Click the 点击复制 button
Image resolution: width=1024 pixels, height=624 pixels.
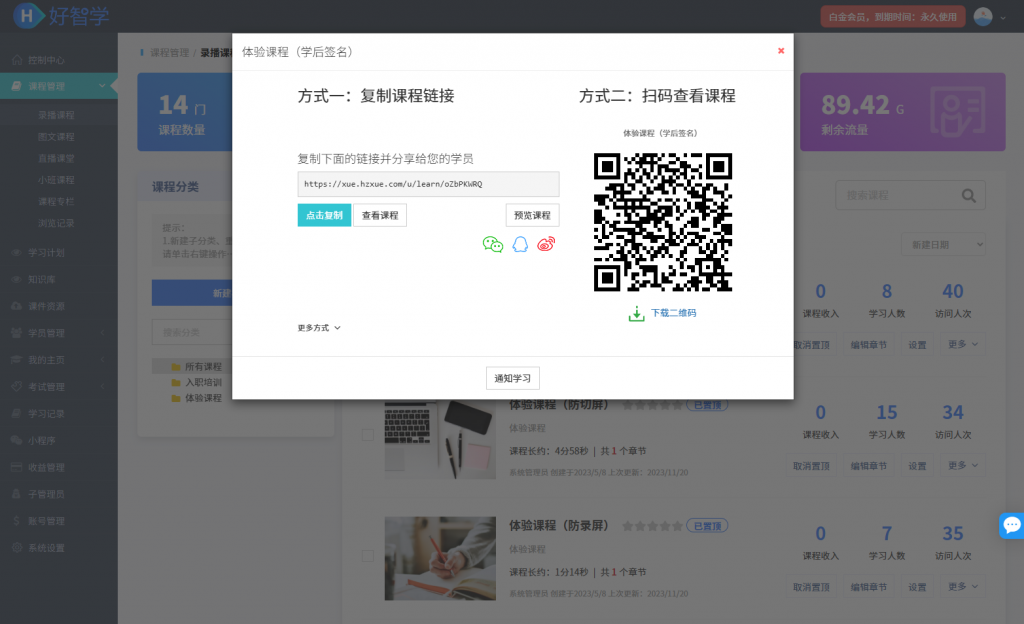(324, 215)
